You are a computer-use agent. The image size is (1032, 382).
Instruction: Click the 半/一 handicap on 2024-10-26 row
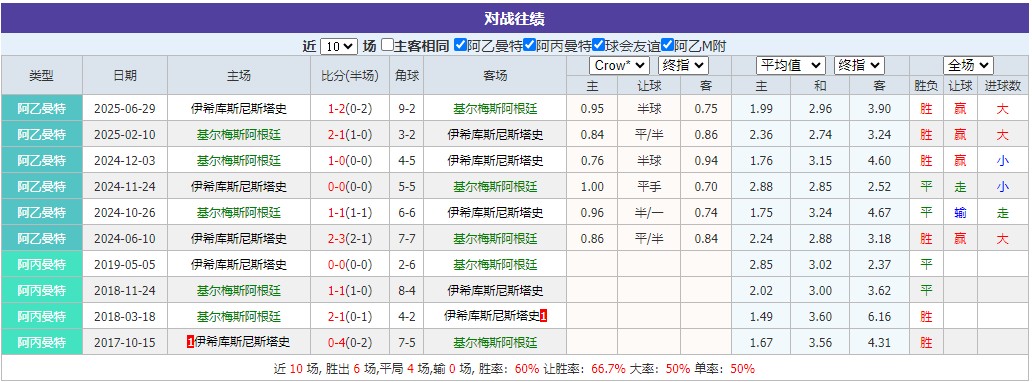648,213
